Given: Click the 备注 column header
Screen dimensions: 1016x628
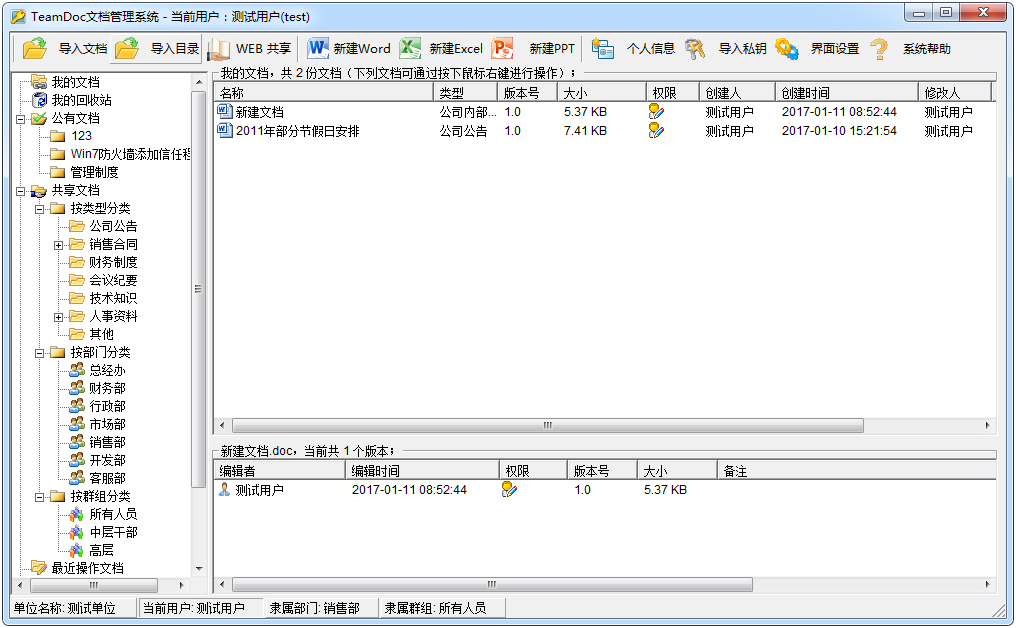Looking at the screenshot, I should (857, 471).
